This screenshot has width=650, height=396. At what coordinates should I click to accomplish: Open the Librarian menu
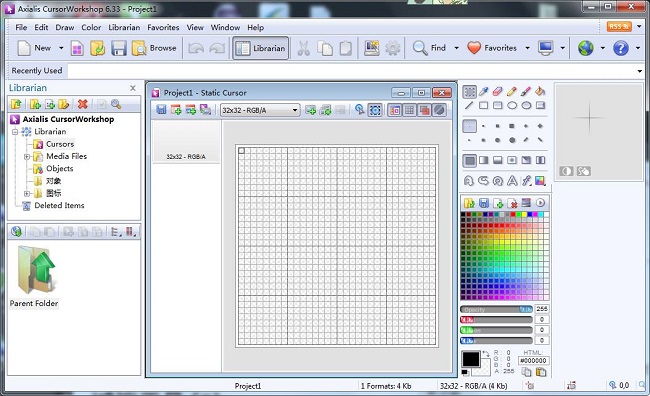pos(124,27)
